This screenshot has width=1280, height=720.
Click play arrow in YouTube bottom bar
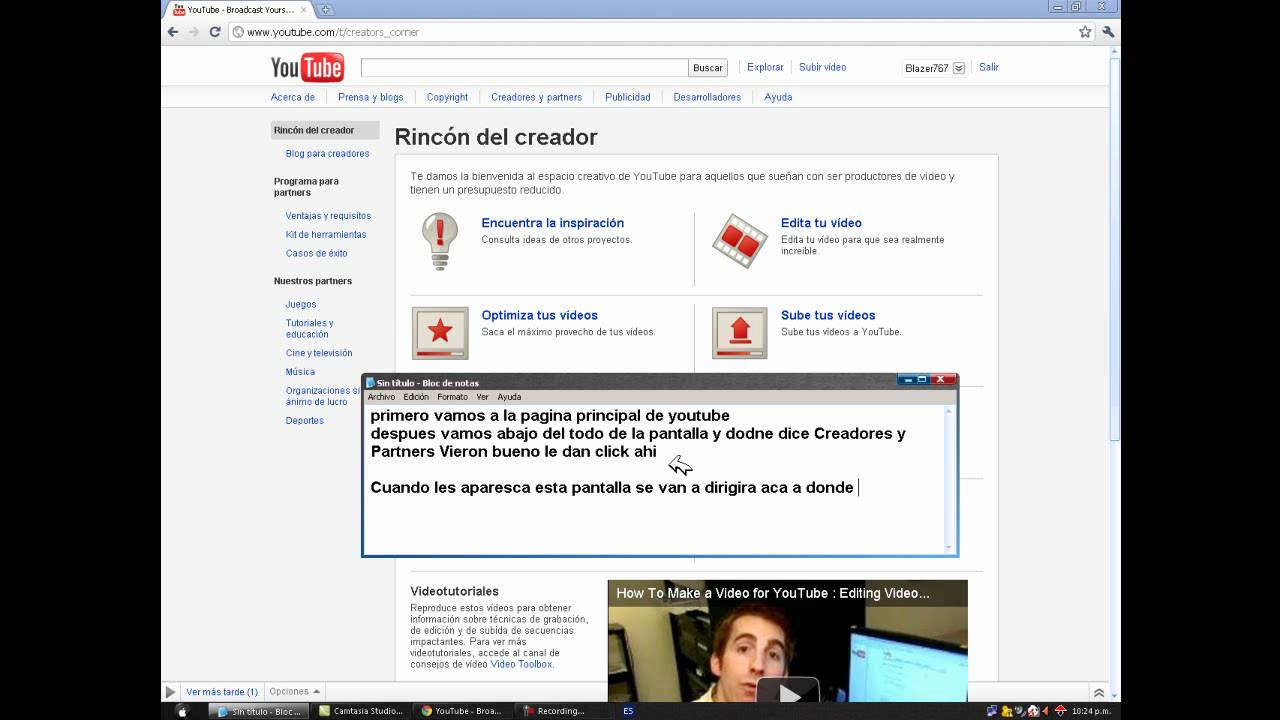(x=170, y=692)
